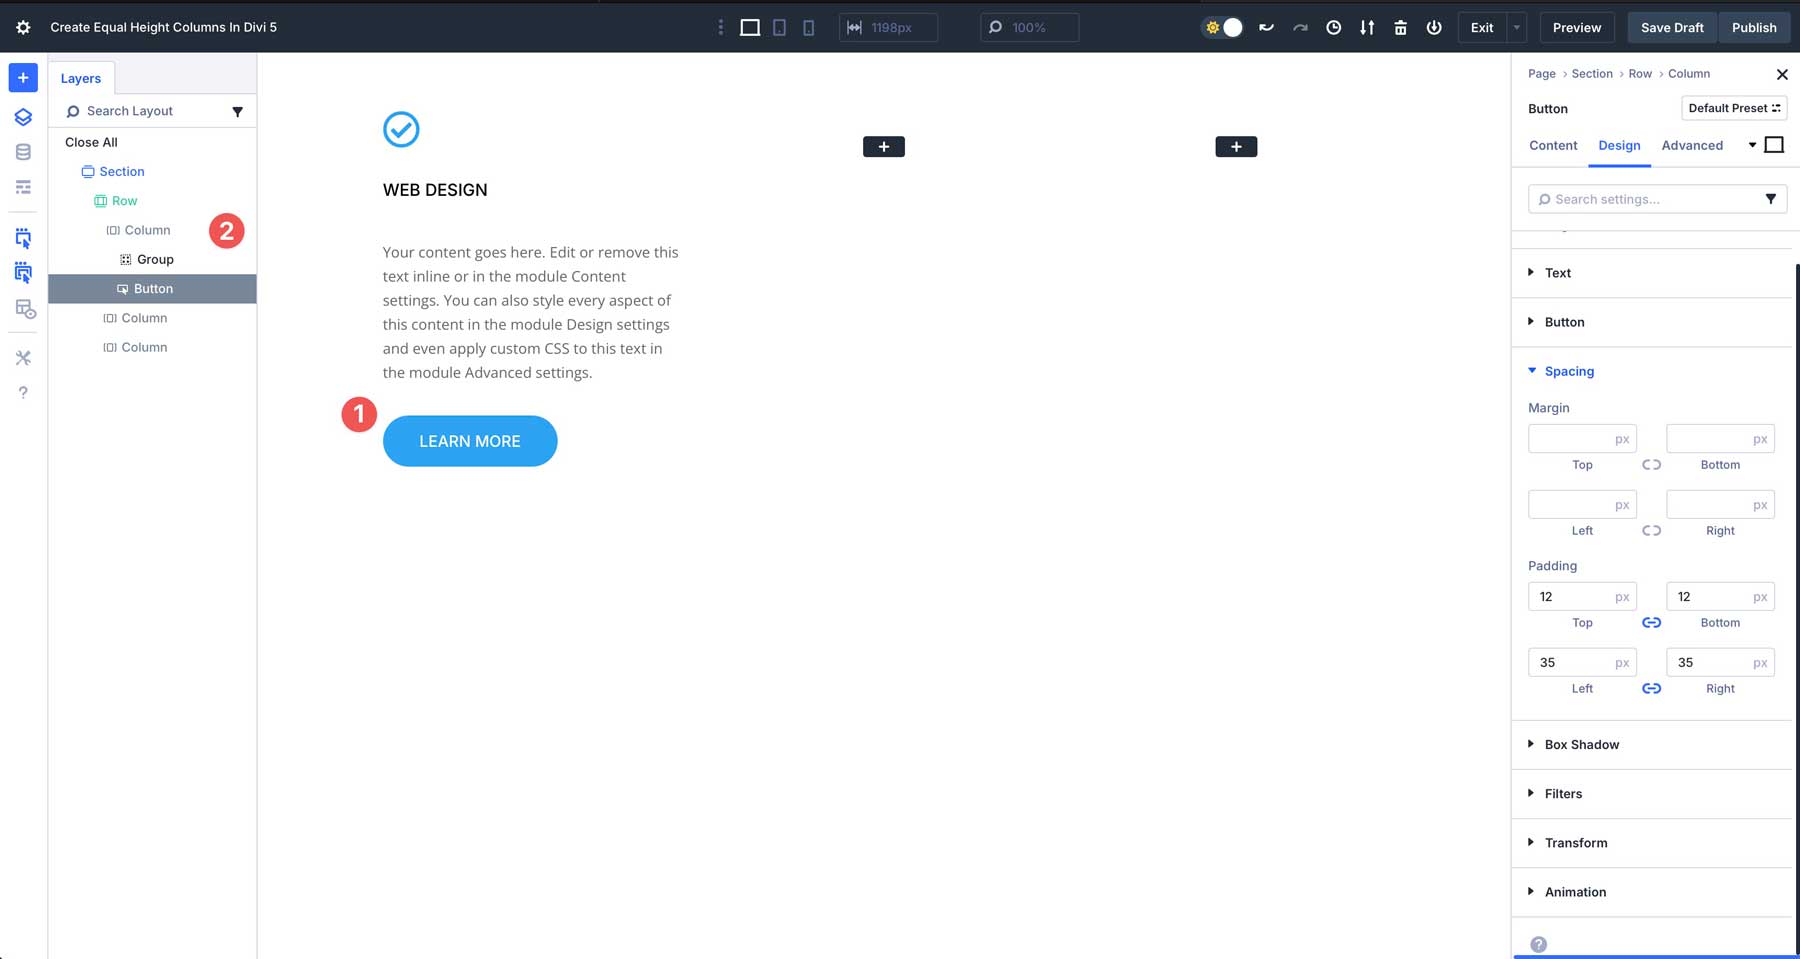Toggle the light/dark mode switch
The image size is (1800, 959).
1223,28
